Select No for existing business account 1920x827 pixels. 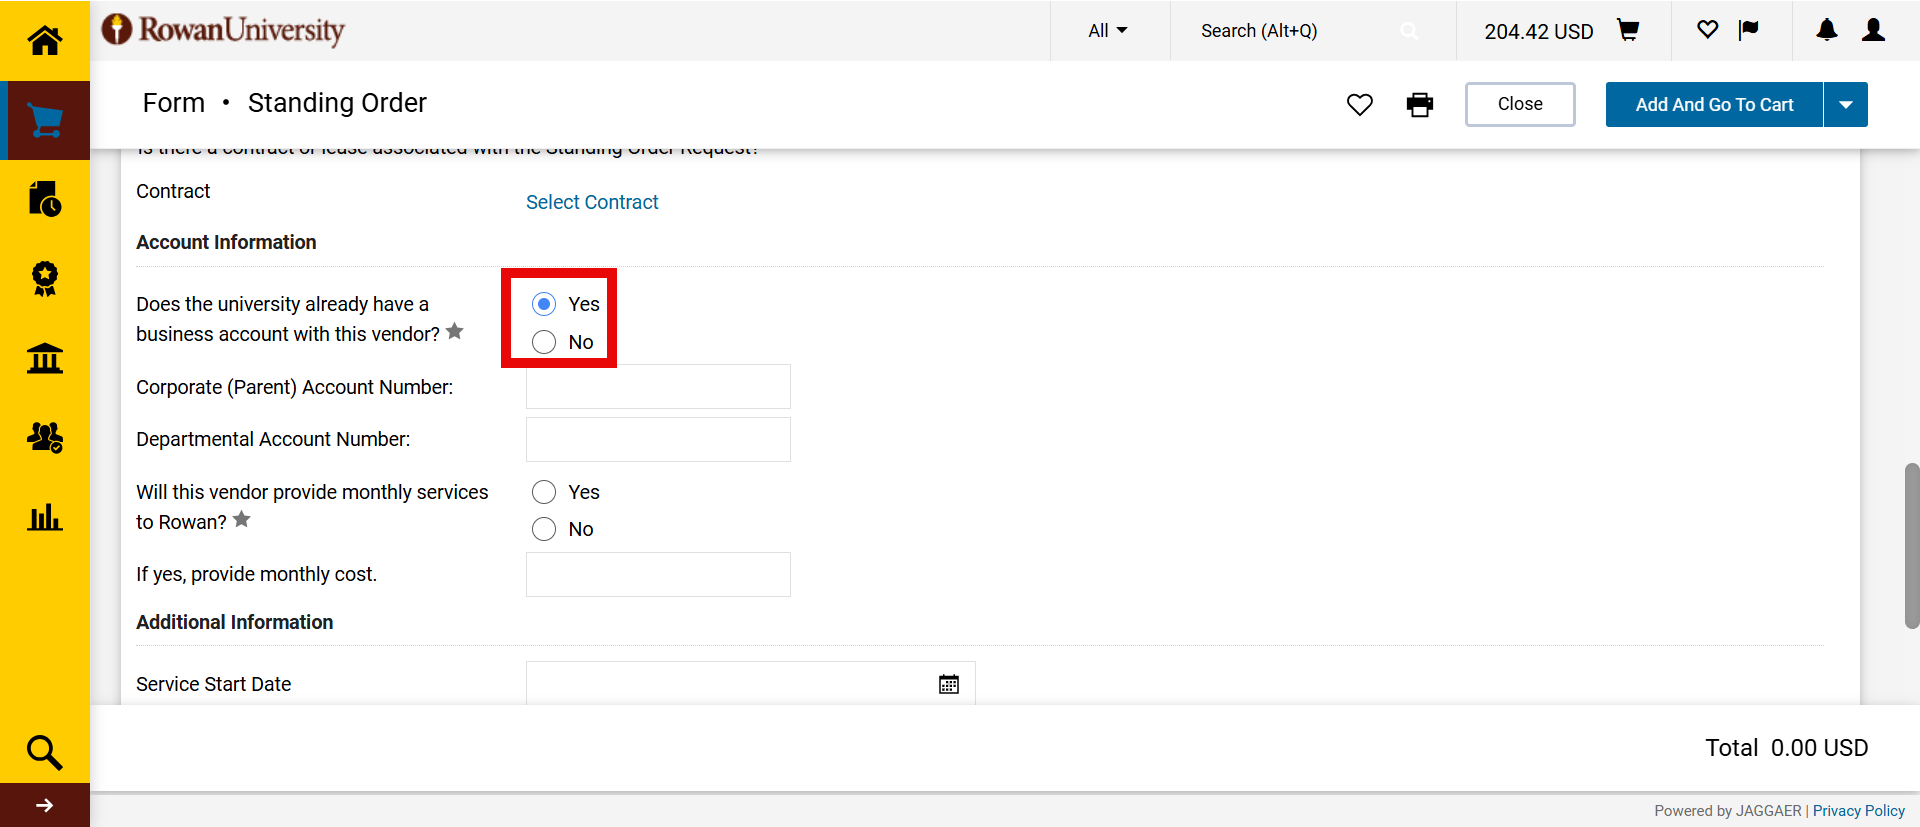click(x=544, y=342)
